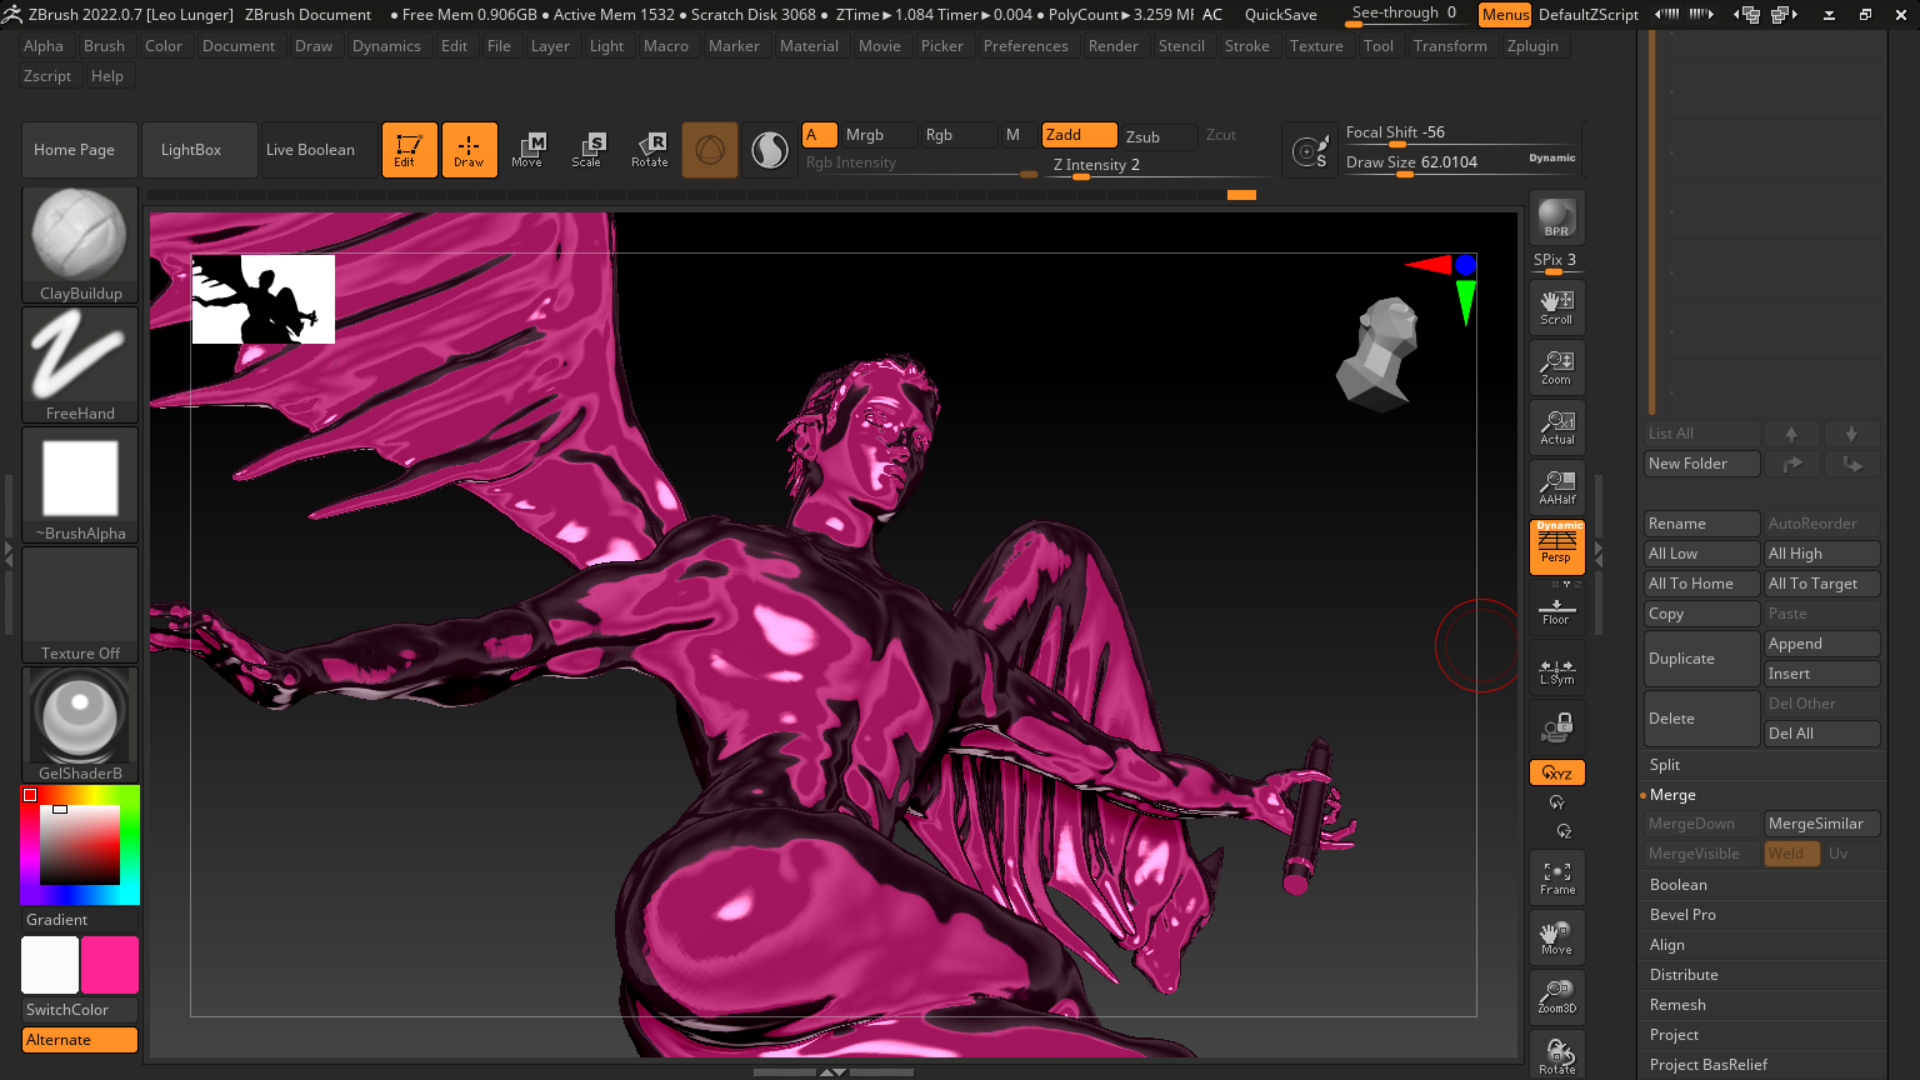This screenshot has width=1920, height=1080.
Task: Open the Stroke menu
Action: pos(1246,46)
